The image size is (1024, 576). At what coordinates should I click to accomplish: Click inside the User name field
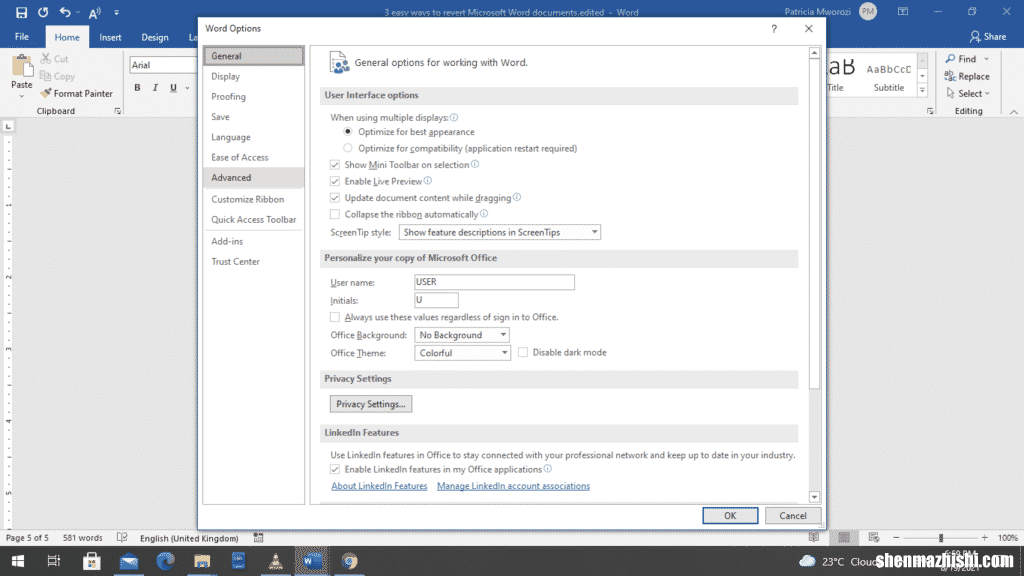pyautogui.click(x=494, y=281)
